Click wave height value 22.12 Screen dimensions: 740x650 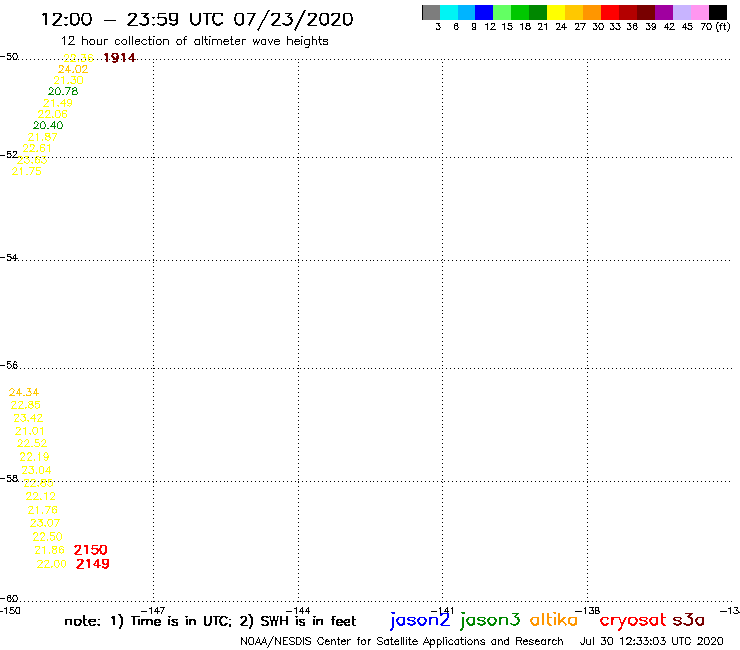(x=41, y=497)
